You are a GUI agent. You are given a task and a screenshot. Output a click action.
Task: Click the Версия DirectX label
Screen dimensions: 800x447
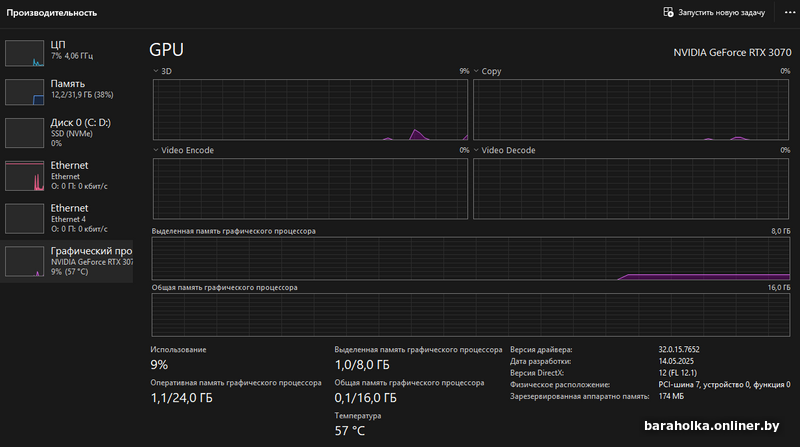(x=537, y=373)
